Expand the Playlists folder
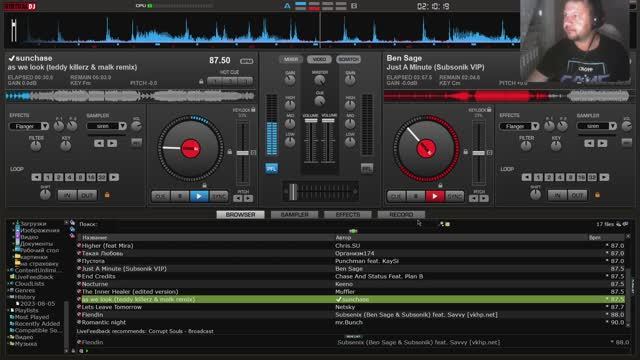This screenshot has height=360, width=640. [x=9, y=311]
